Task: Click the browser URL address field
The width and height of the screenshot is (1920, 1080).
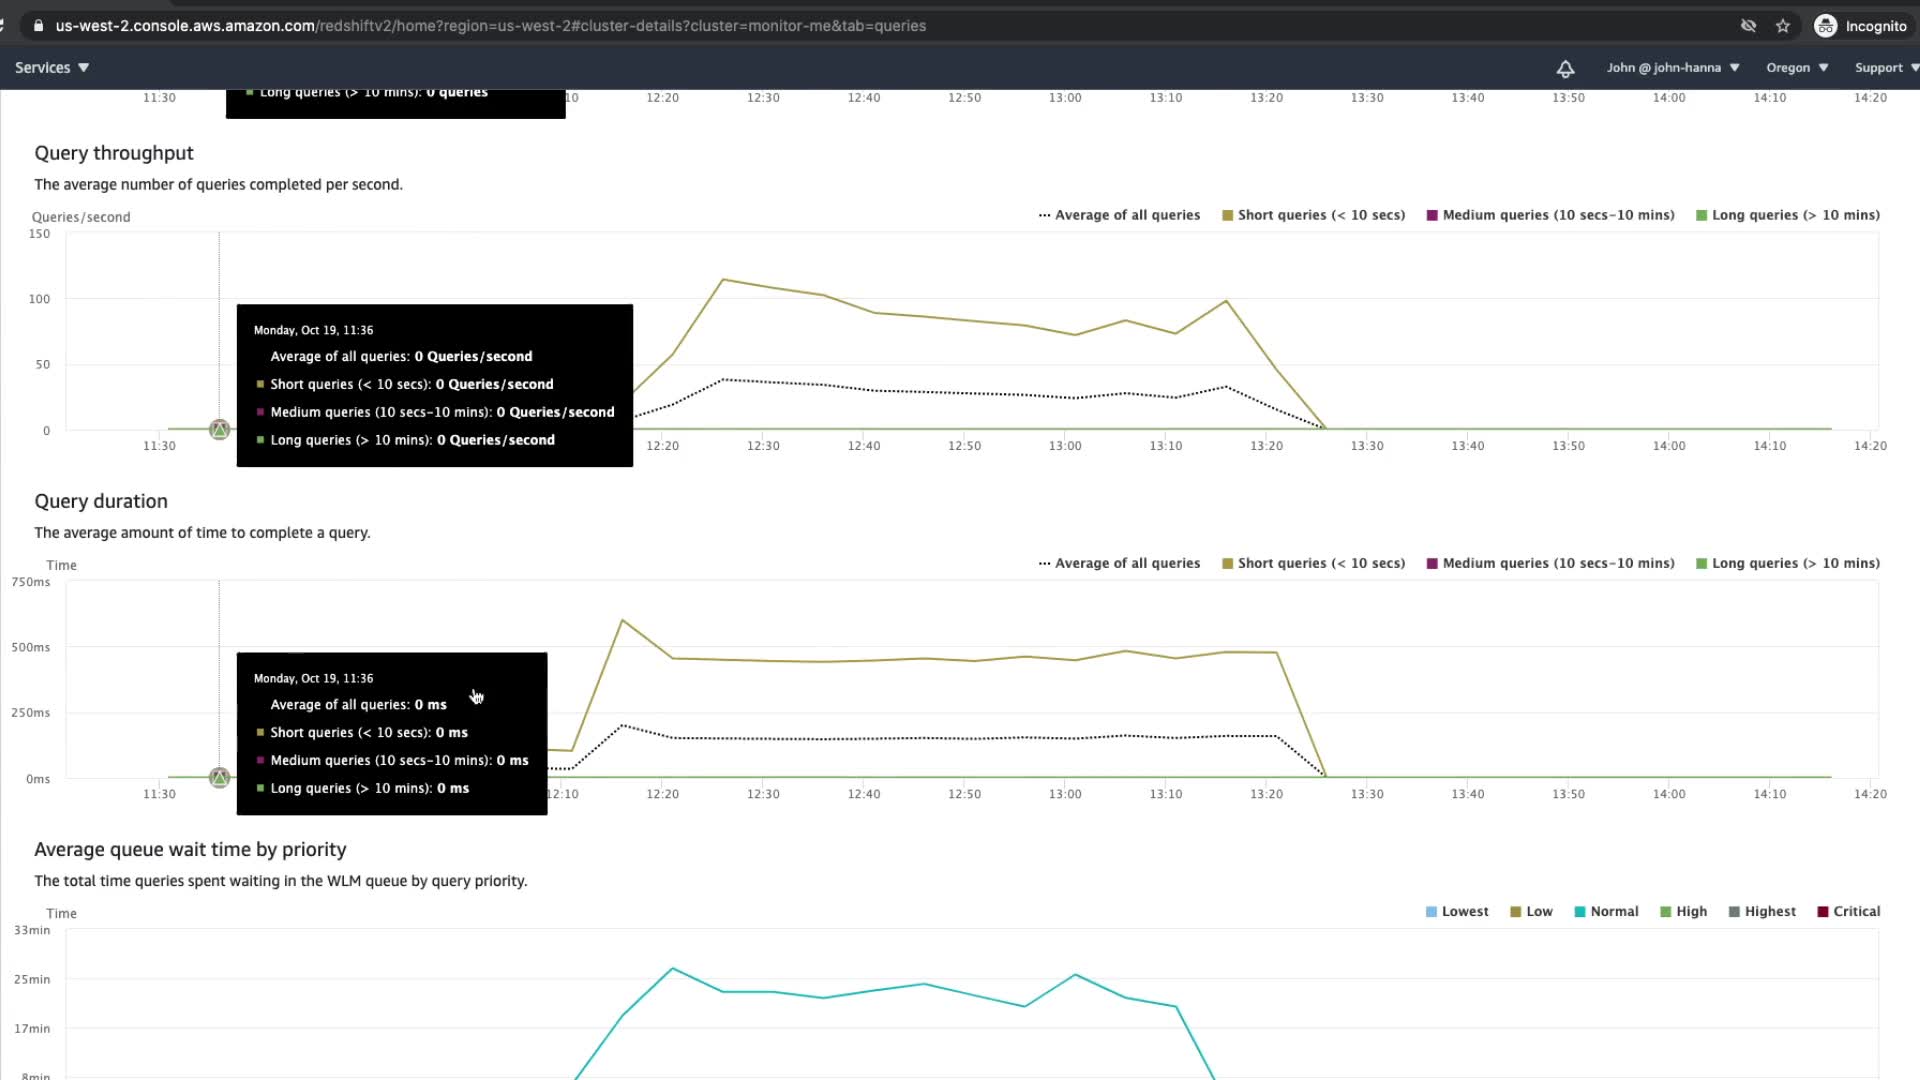Action: 490,26
